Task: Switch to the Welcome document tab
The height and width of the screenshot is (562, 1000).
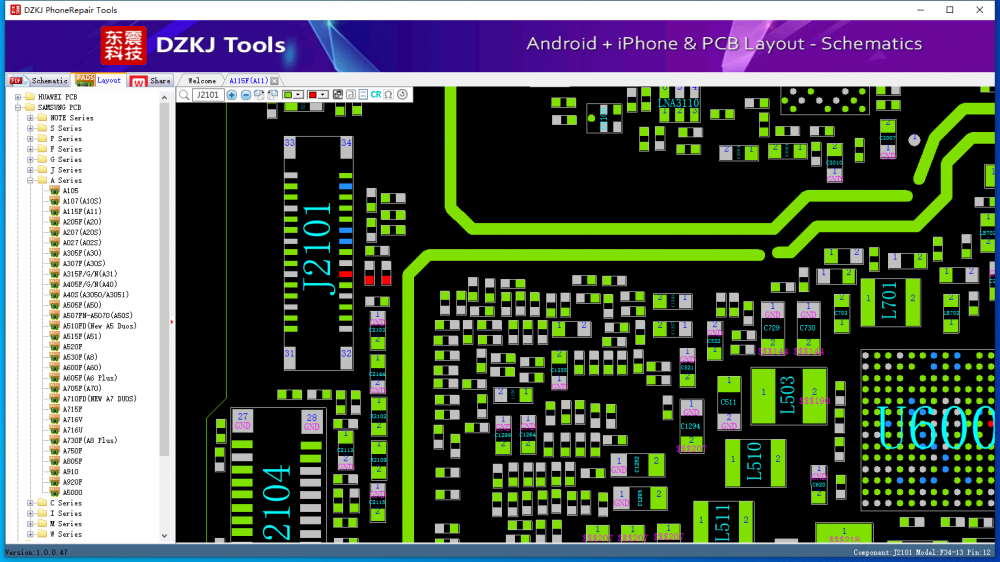Action: 202,81
